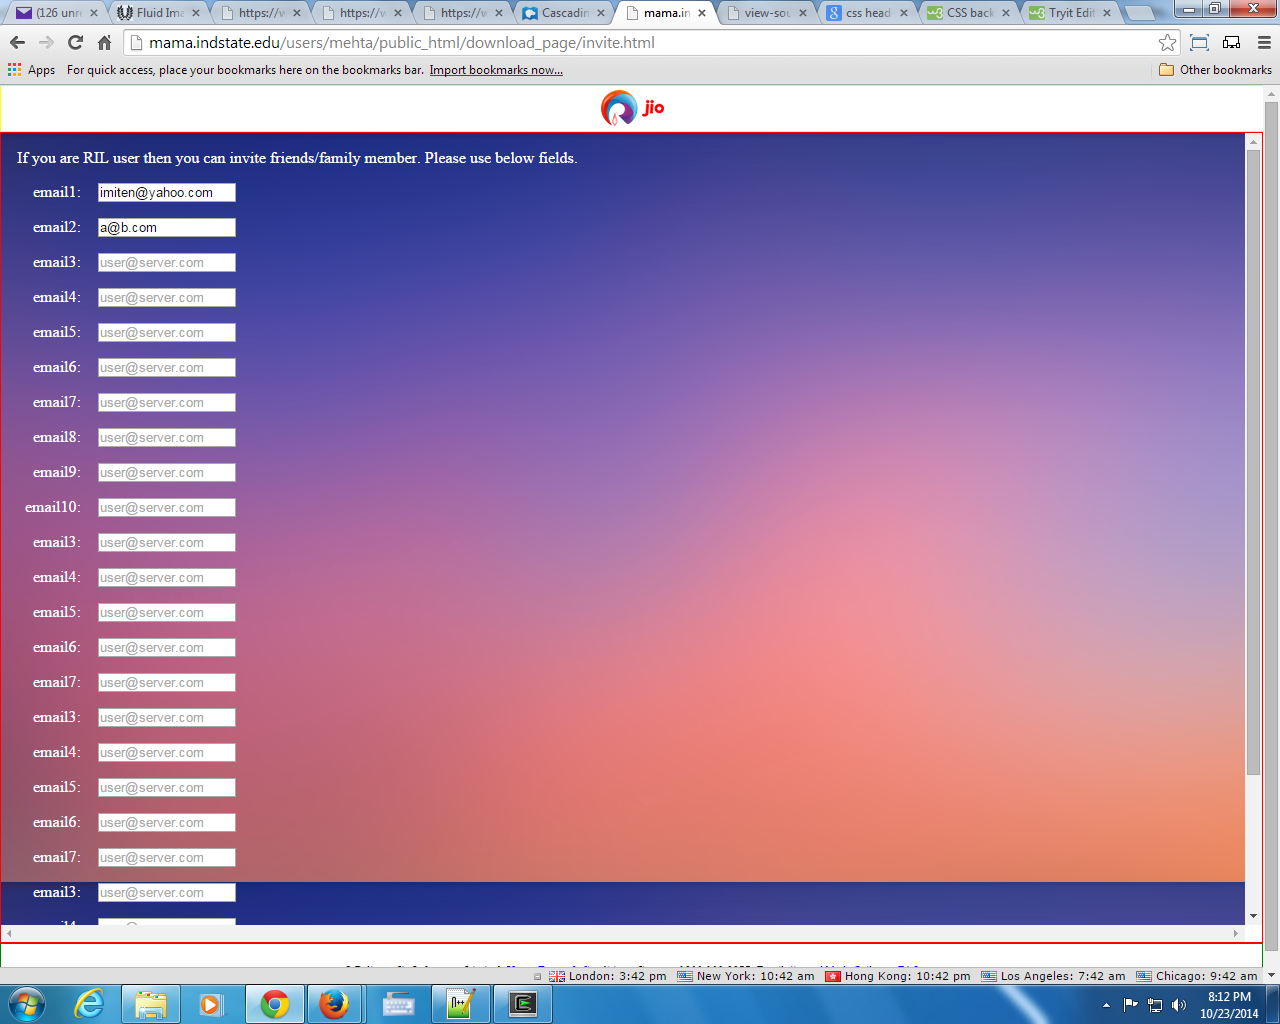
Task: Close the Fluid Ima tab
Action: (195, 13)
